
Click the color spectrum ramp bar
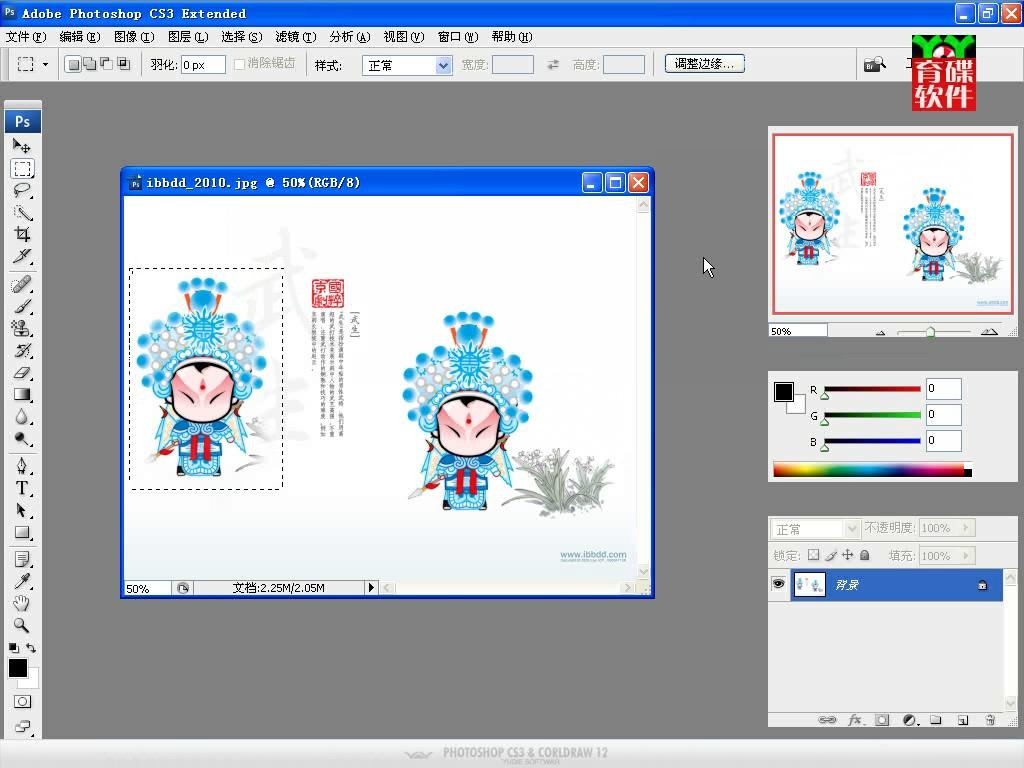(872, 469)
